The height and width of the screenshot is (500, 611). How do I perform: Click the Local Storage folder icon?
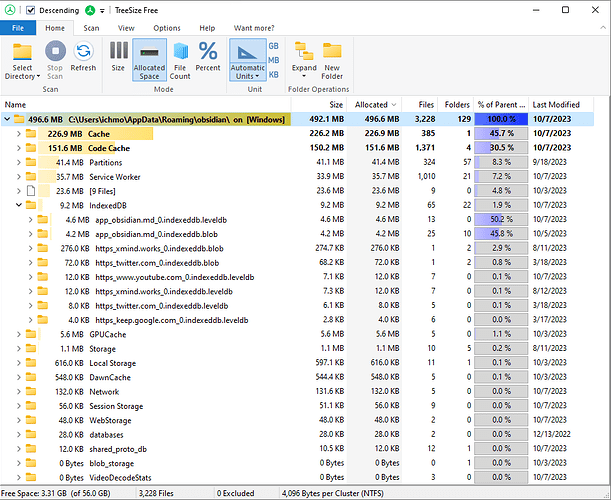[x=31, y=363]
